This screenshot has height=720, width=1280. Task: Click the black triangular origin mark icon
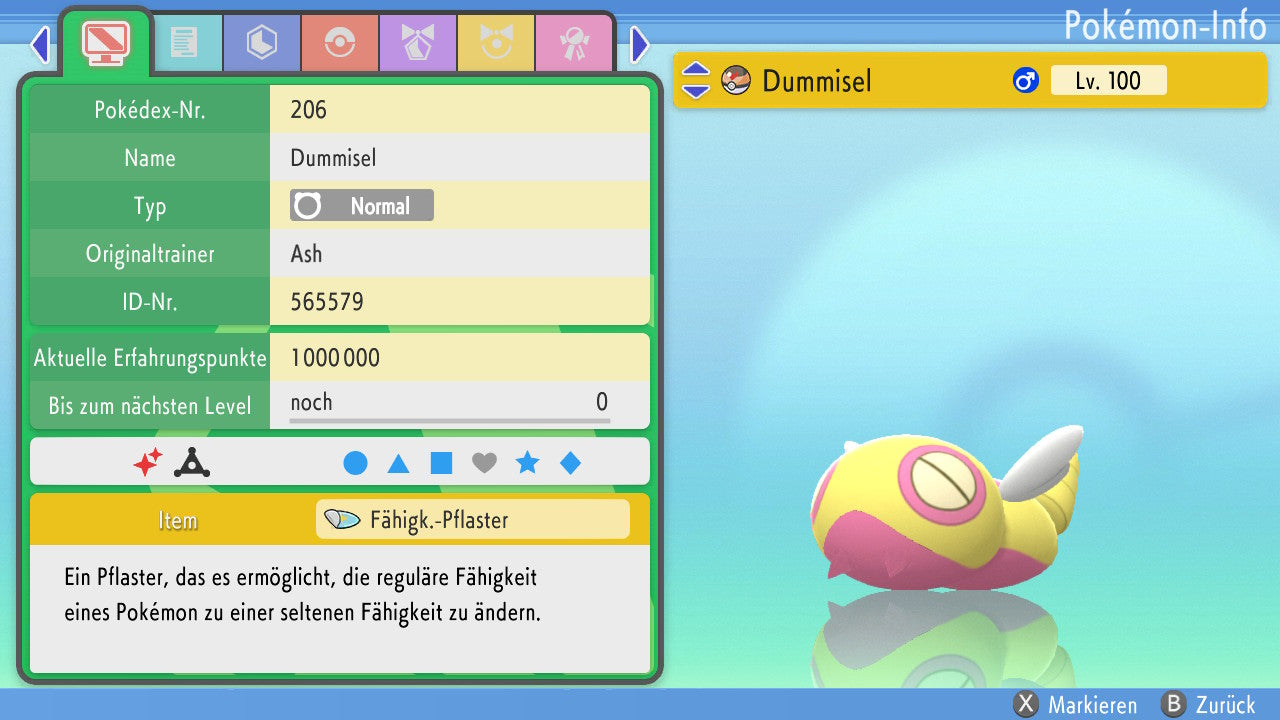(191, 462)
